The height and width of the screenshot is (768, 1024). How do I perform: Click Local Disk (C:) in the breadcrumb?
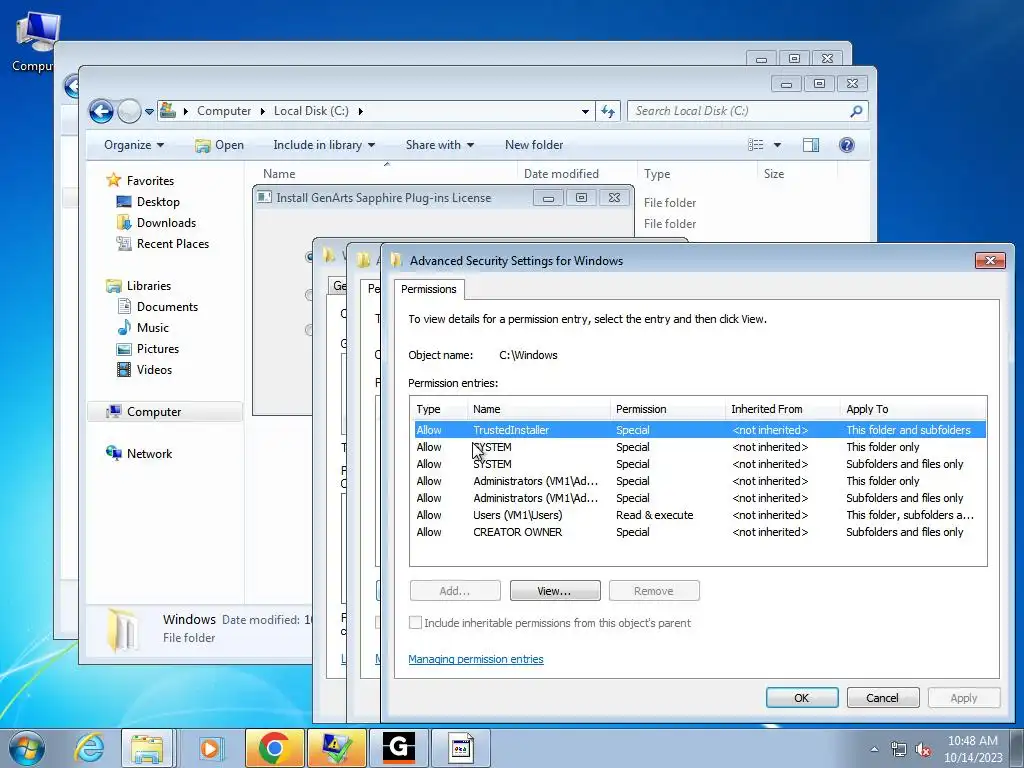pos(311,111)
